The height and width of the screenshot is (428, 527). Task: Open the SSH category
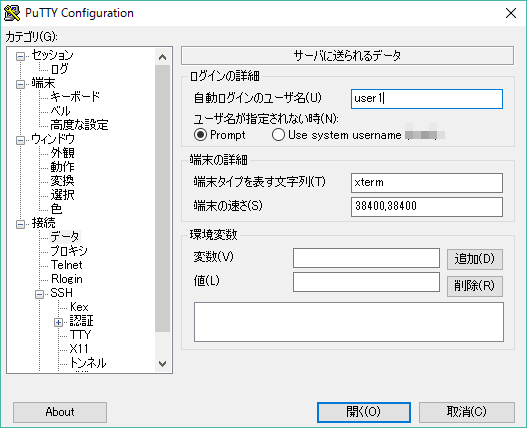pos(62,293)
